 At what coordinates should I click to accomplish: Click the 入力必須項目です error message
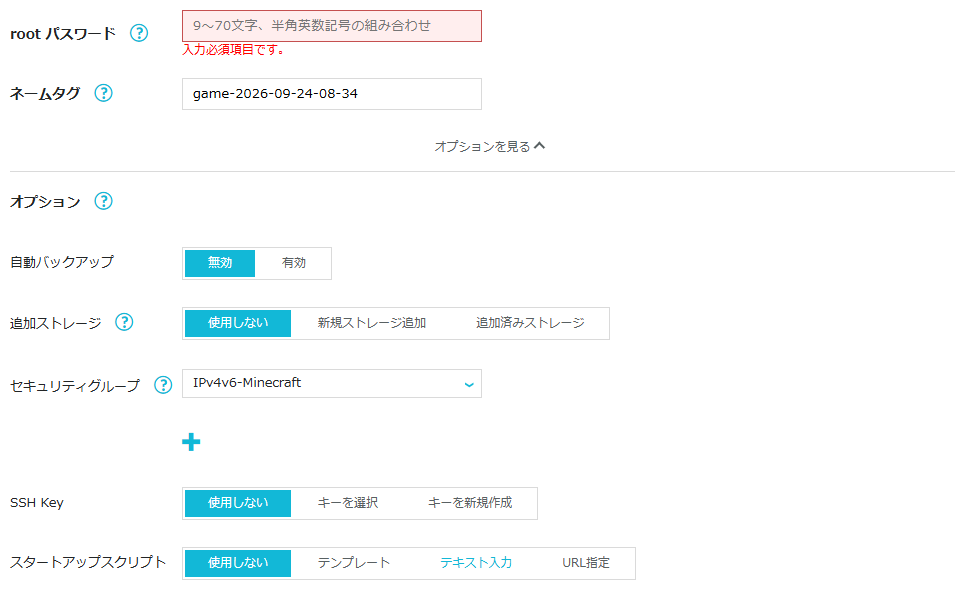click(233, 50)
